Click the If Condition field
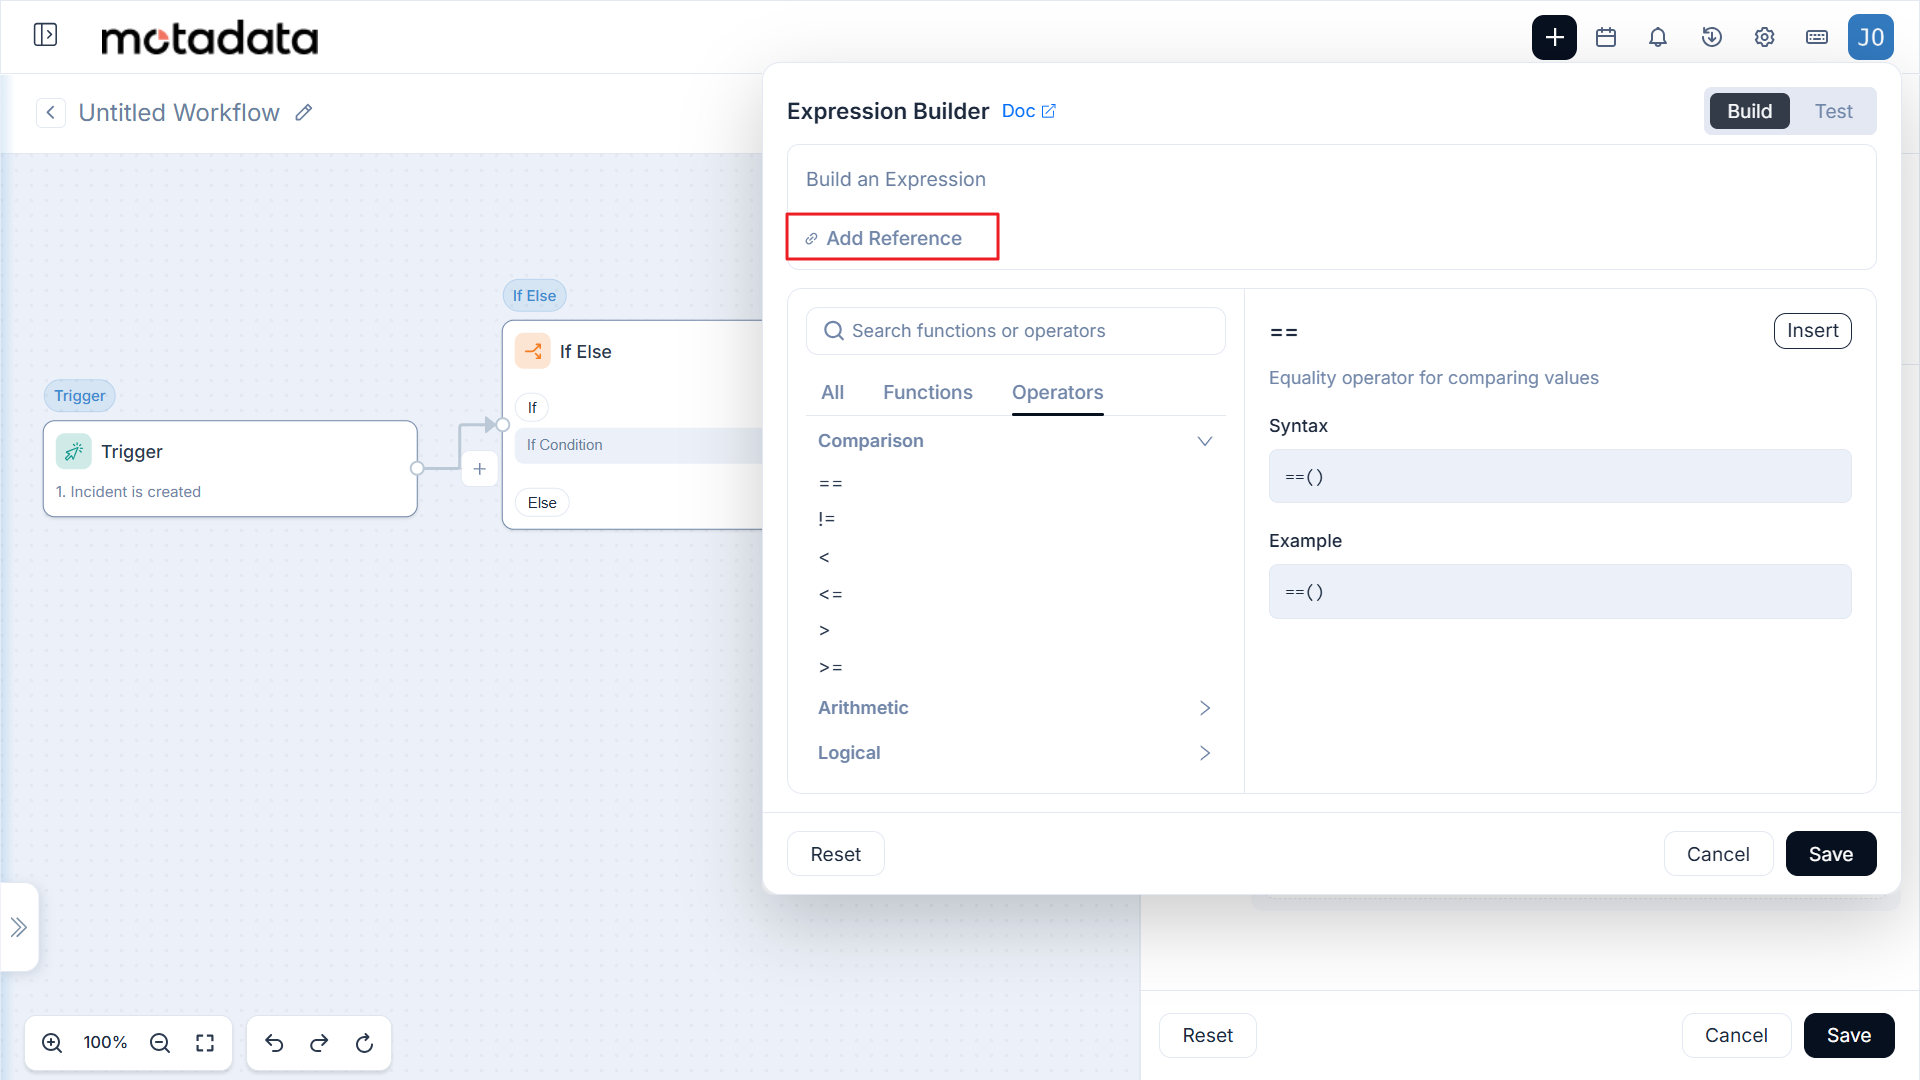 (x=639, y=445)
